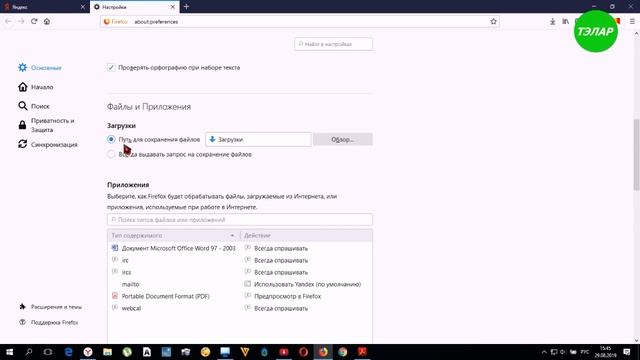Click the Загрузки download folder field

point(258,140)
